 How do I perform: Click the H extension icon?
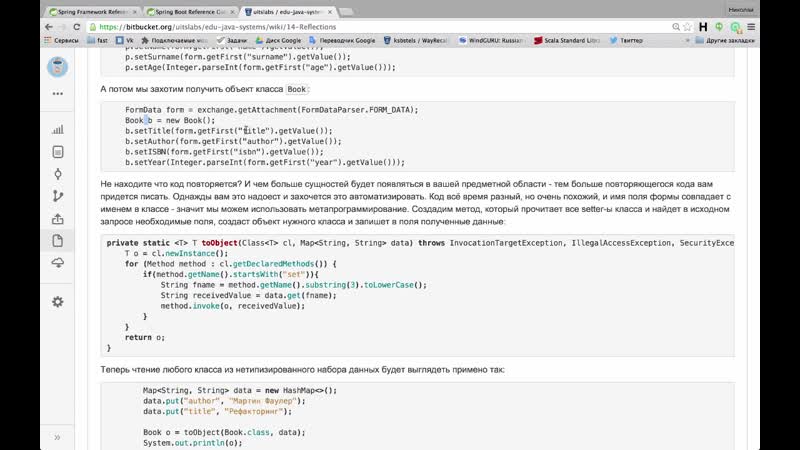click(703, 27)
